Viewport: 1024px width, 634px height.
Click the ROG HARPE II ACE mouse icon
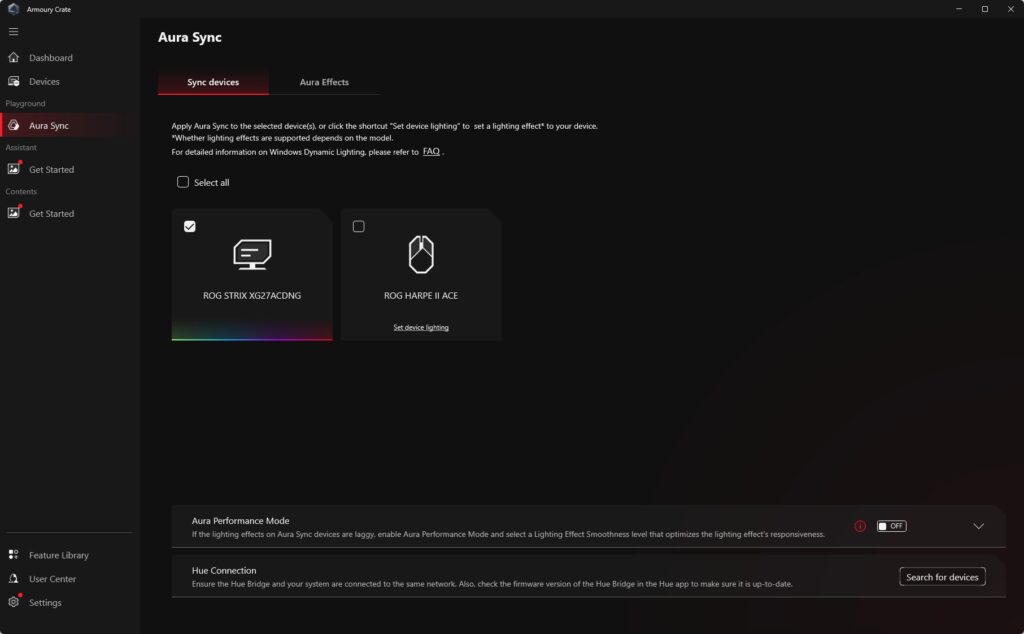(x=421, y=254)
